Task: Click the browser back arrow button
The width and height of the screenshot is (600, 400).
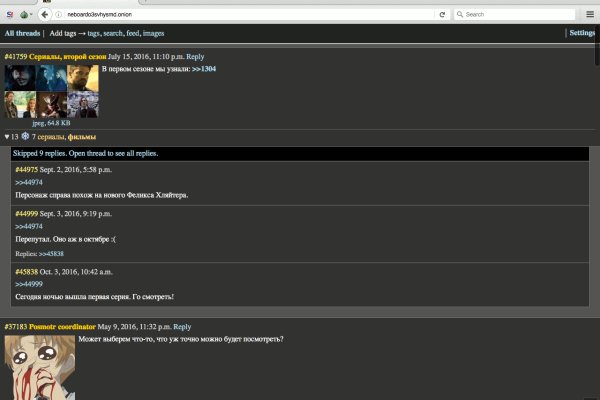Action: [x=46, y=15]
